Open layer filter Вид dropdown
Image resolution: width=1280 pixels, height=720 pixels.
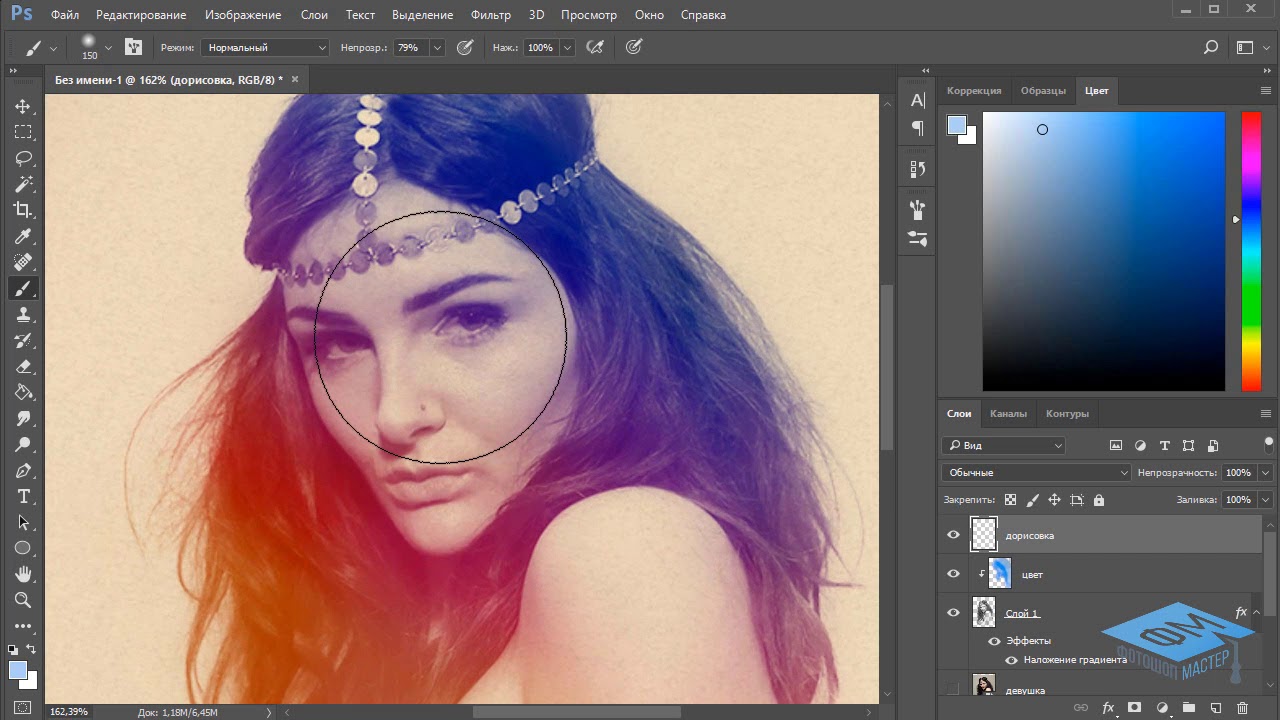point(1003,446)
